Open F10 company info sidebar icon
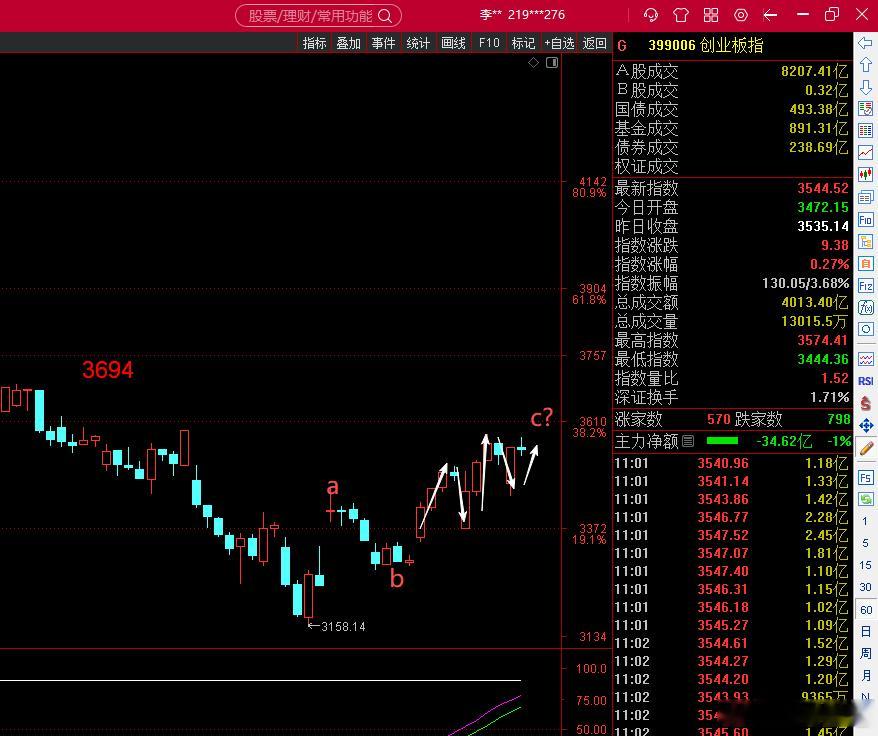Image resolution: width=878 pixels, height=736 pixels. click(x=865, y=220)
